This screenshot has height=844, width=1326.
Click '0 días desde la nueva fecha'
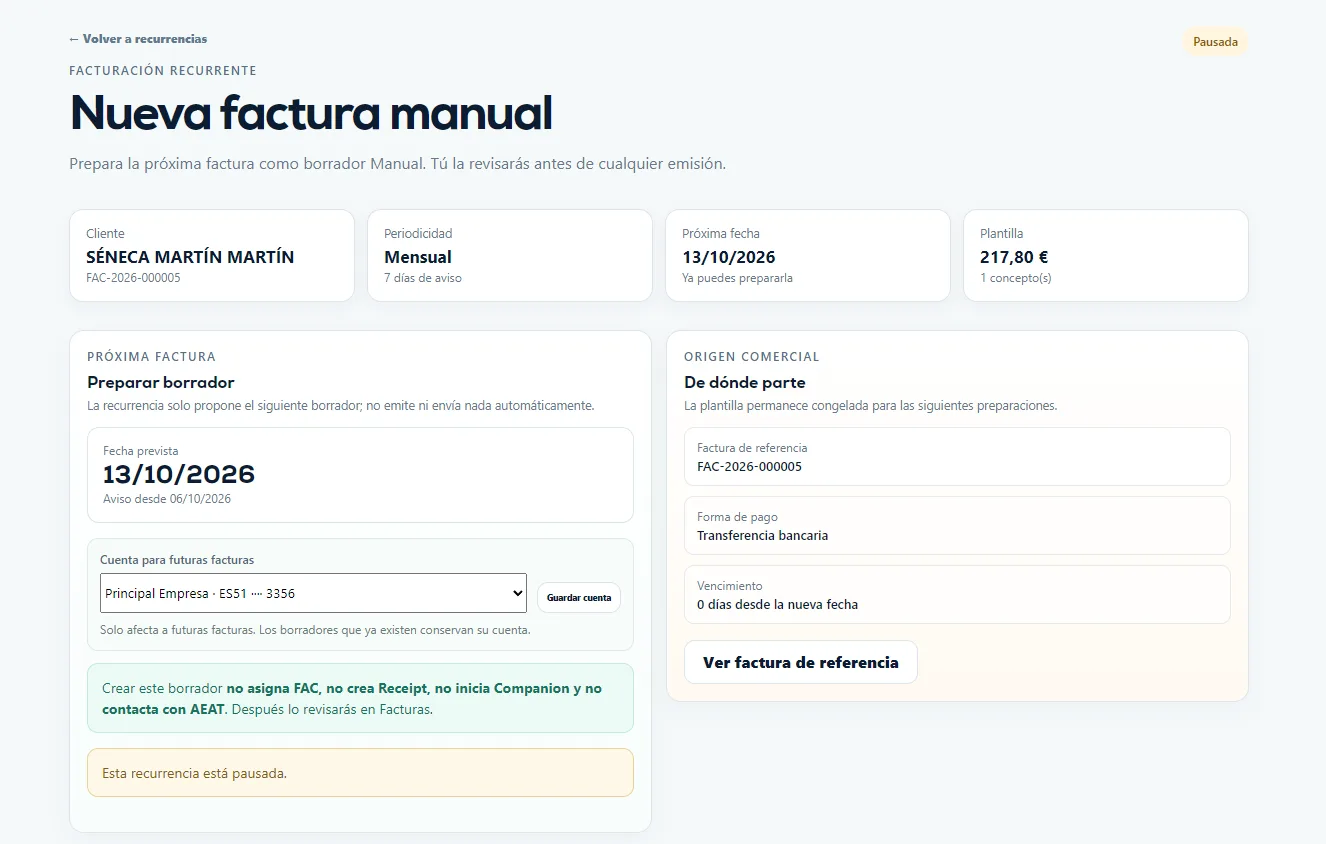pyautogui.click(x=777, y=605)
